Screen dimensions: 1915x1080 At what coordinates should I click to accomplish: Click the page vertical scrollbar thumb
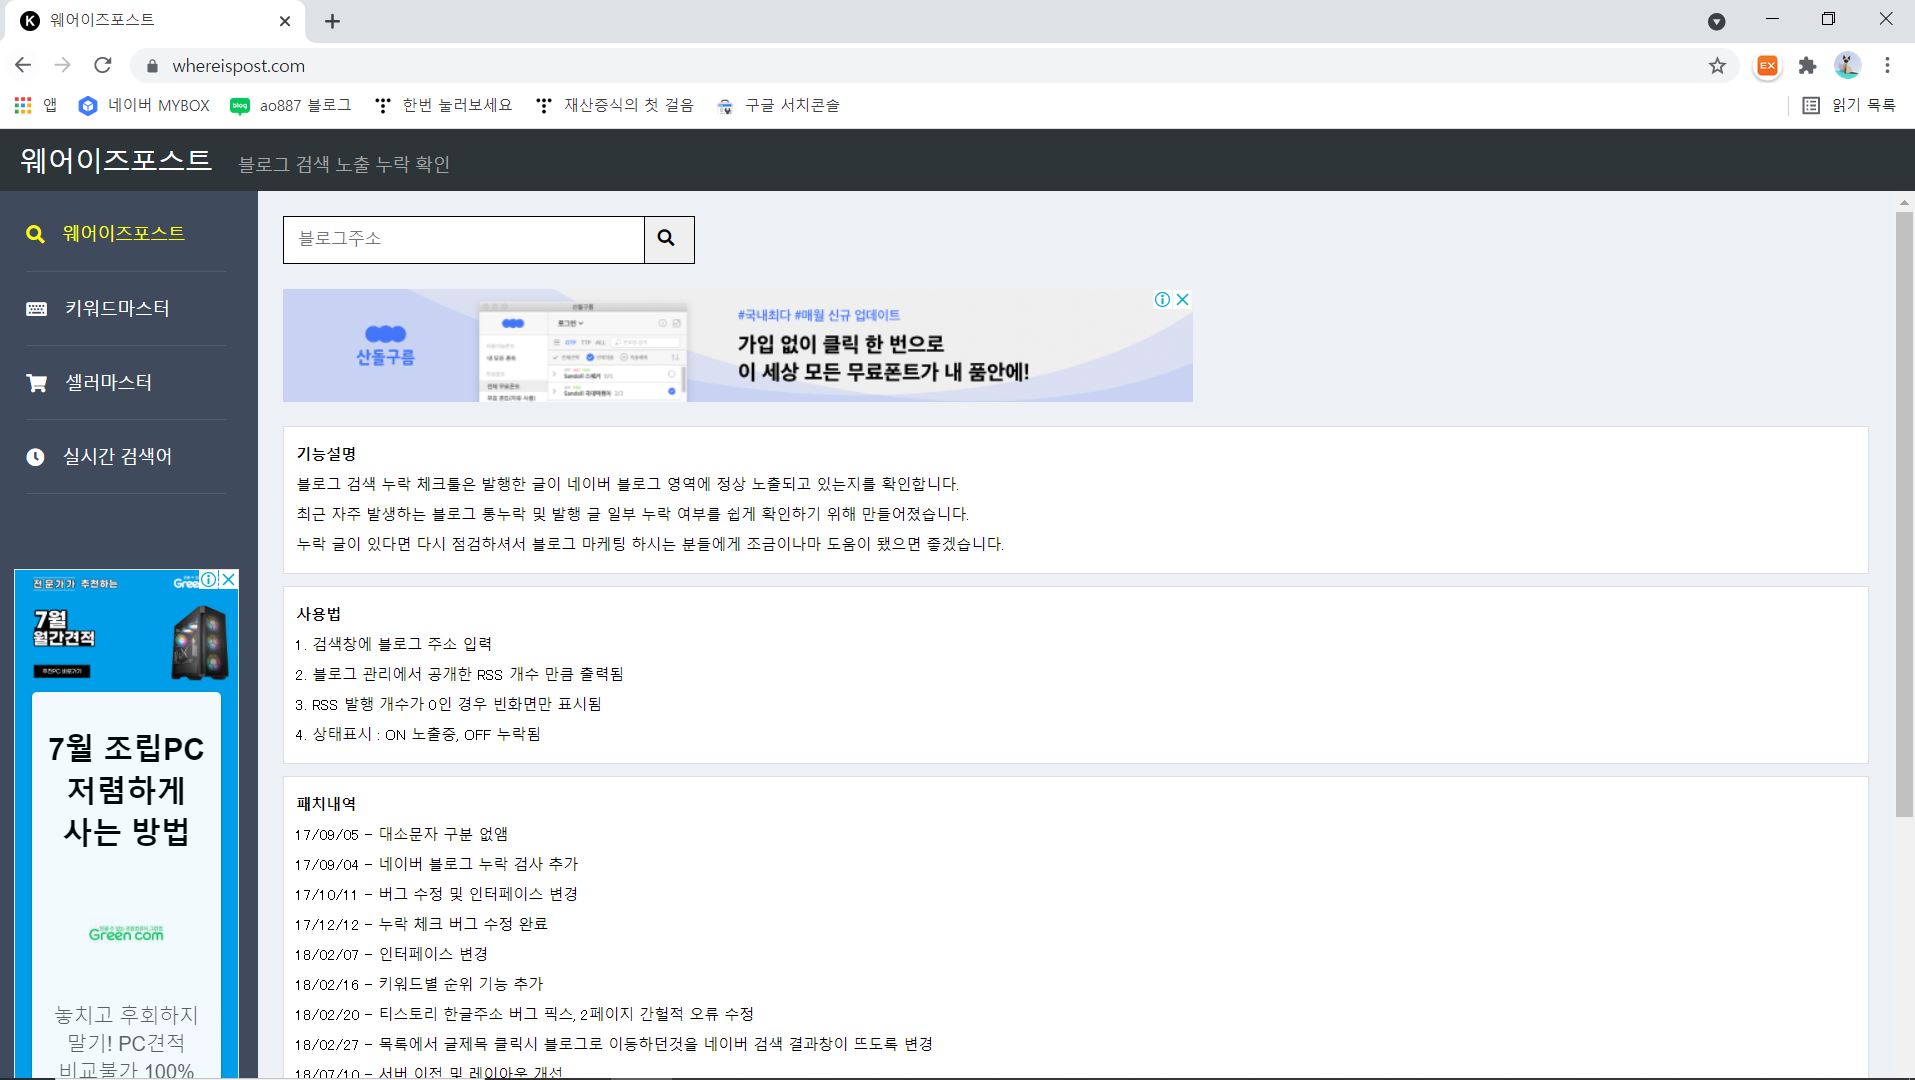pos(1904,515)
